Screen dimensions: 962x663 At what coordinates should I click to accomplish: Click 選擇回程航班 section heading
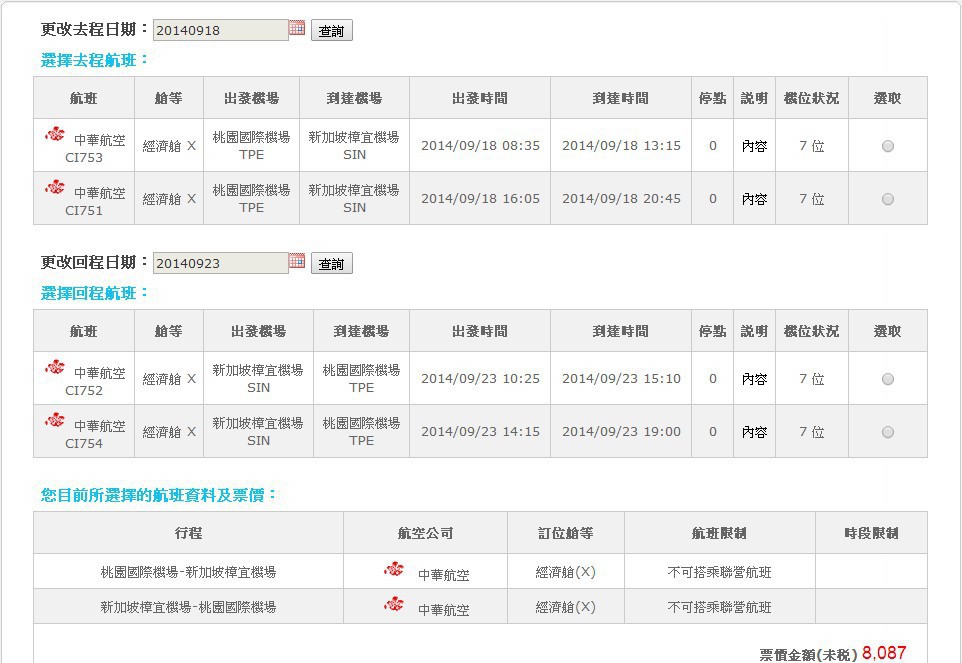click(x=94, y=293)
